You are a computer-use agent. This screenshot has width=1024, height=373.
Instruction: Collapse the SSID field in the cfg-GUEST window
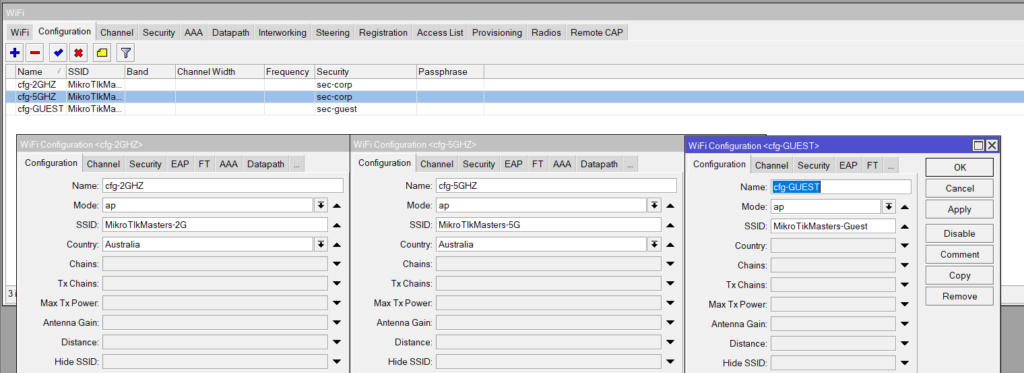(904, 226)
